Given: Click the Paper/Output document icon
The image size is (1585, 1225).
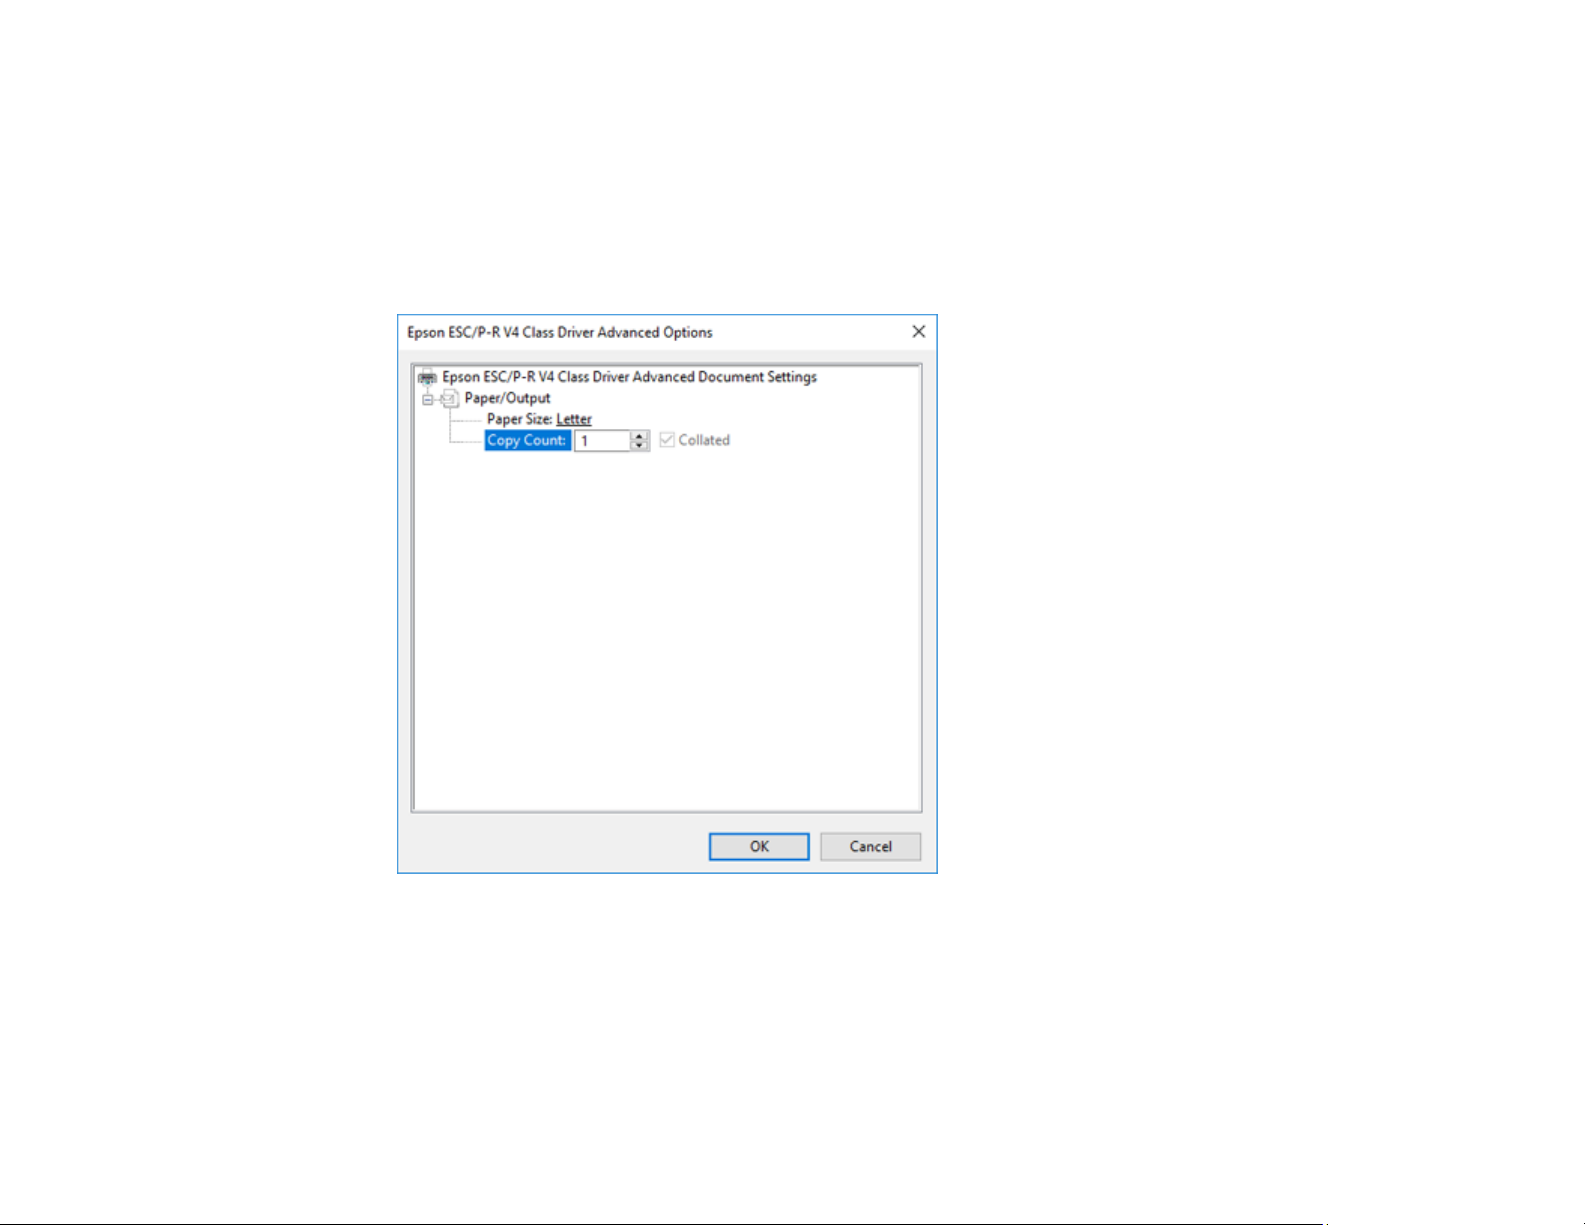Looking at the screenshot, I should point(450,398).
